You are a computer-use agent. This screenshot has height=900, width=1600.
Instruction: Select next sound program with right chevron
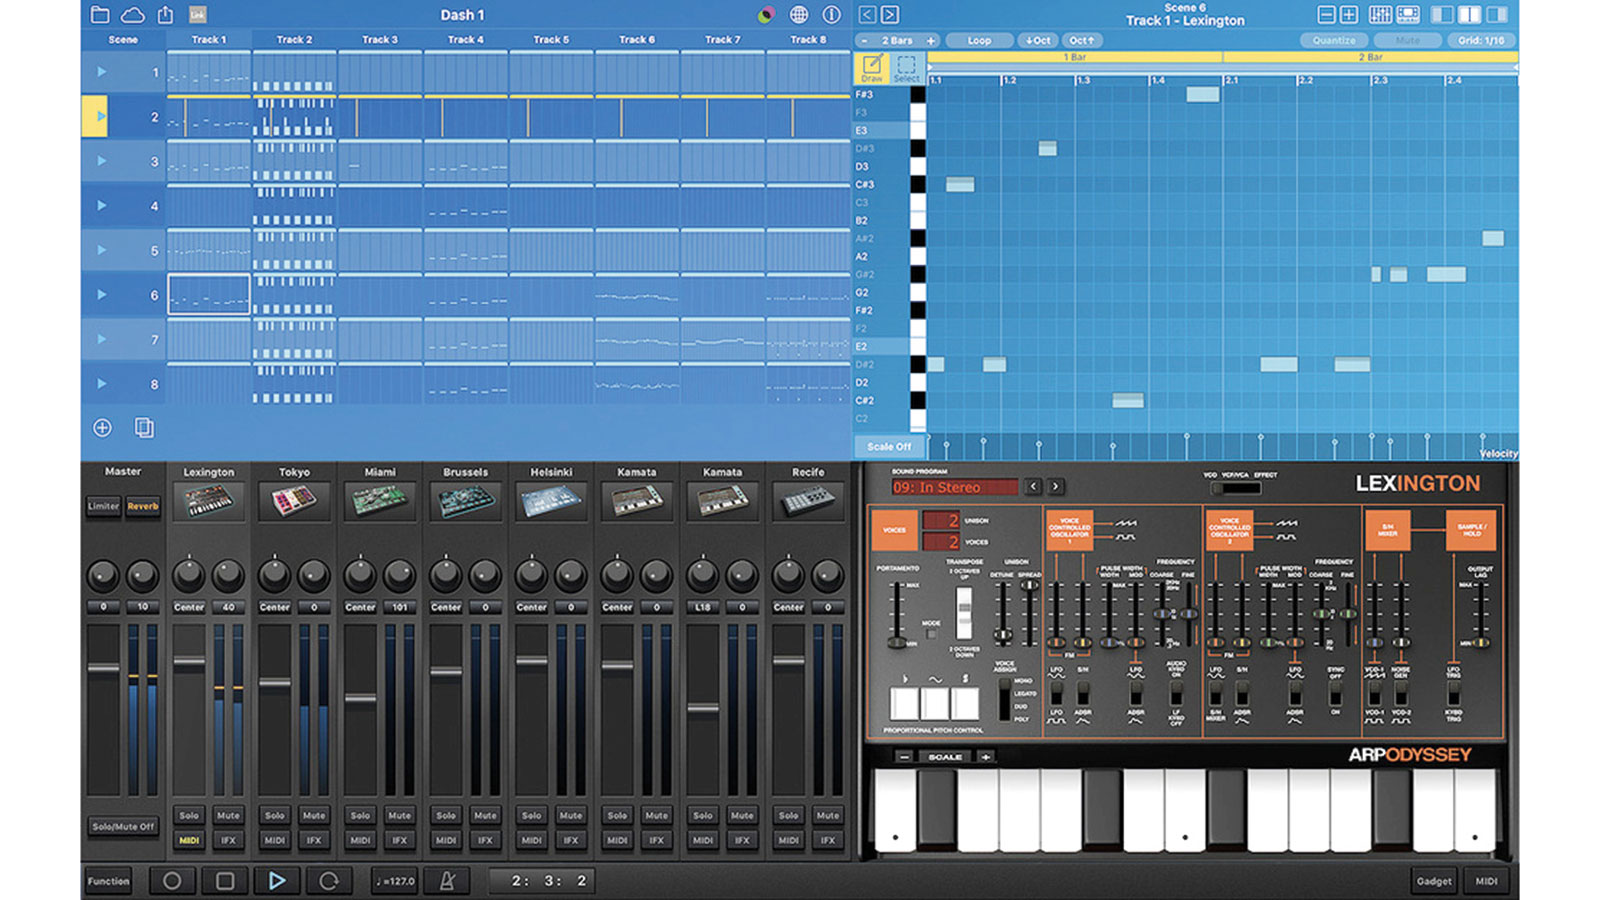tap(1055, 487)
